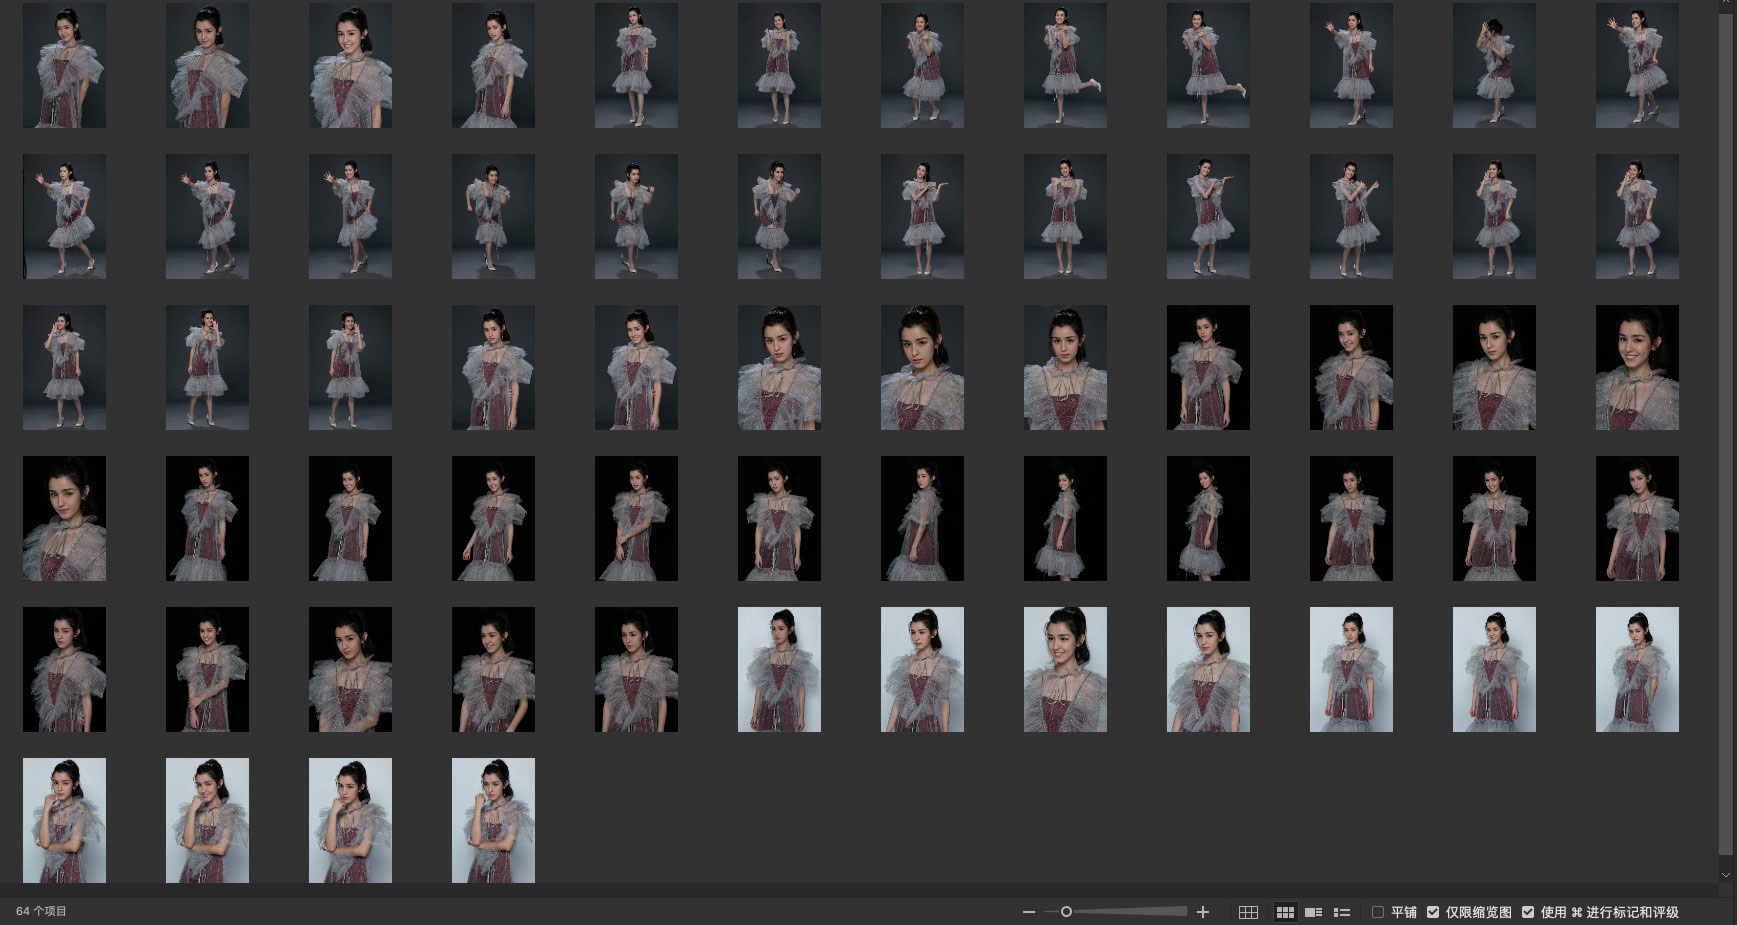Switch to thumbnails view icon
1737x925 pixels.
(1285, 912)
